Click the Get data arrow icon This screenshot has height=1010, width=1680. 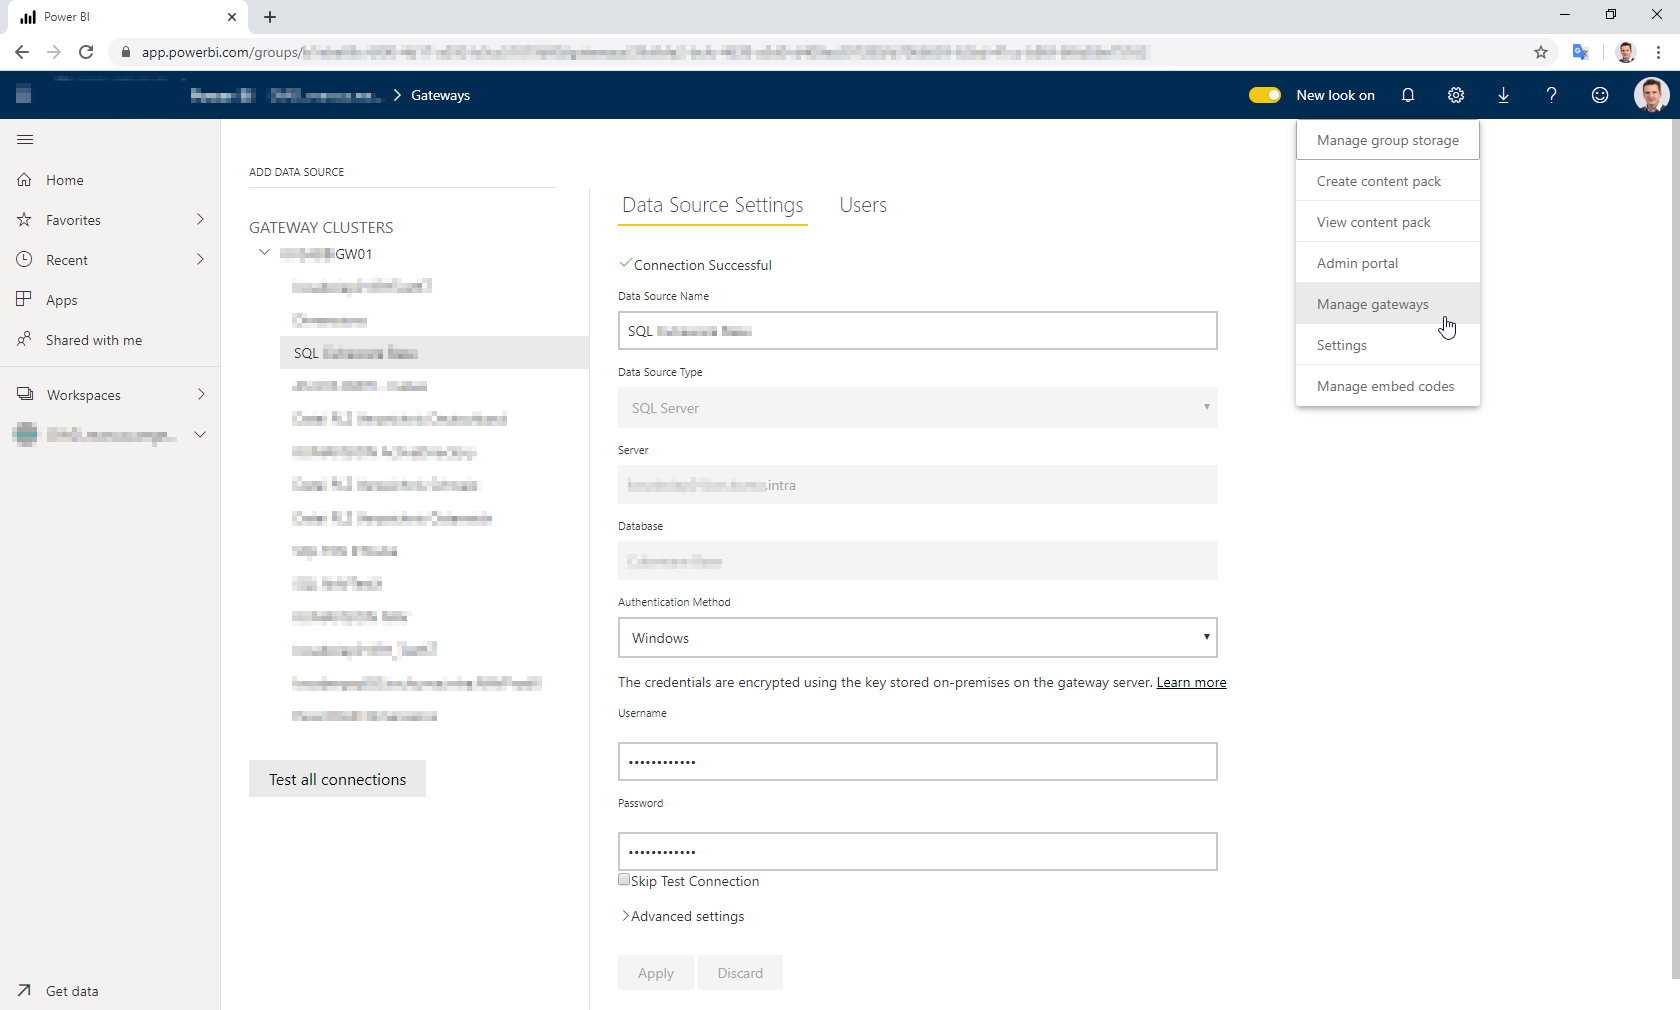(24, 991)
